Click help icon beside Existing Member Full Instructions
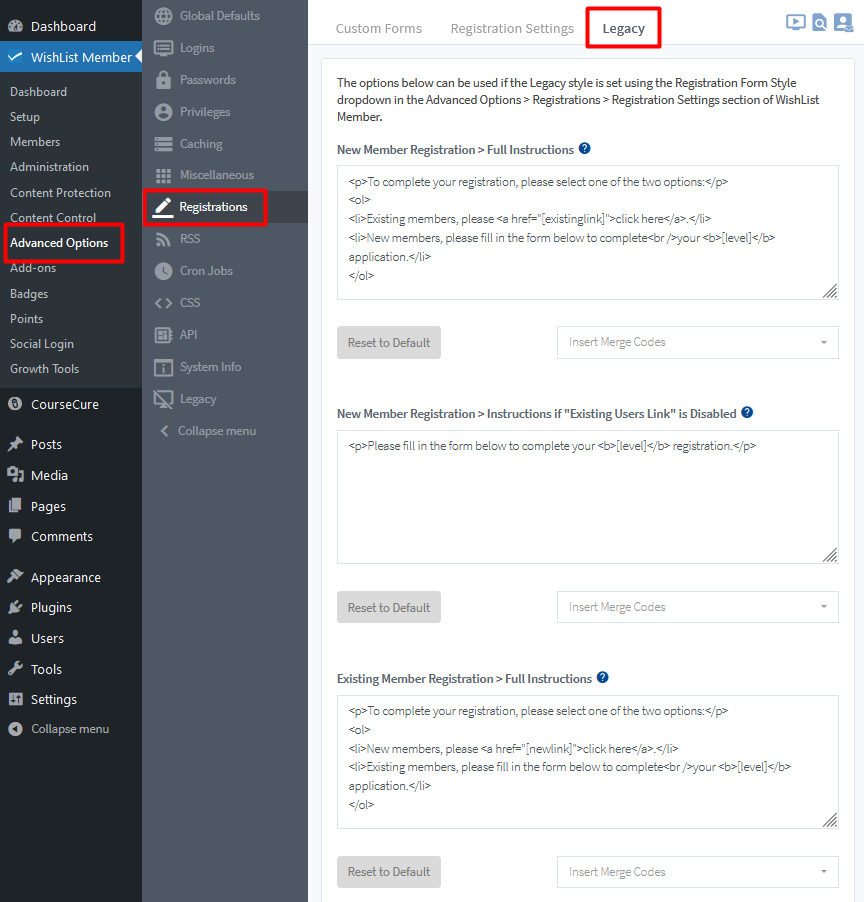The image size is (864, 902). click(x=602, y=678)
